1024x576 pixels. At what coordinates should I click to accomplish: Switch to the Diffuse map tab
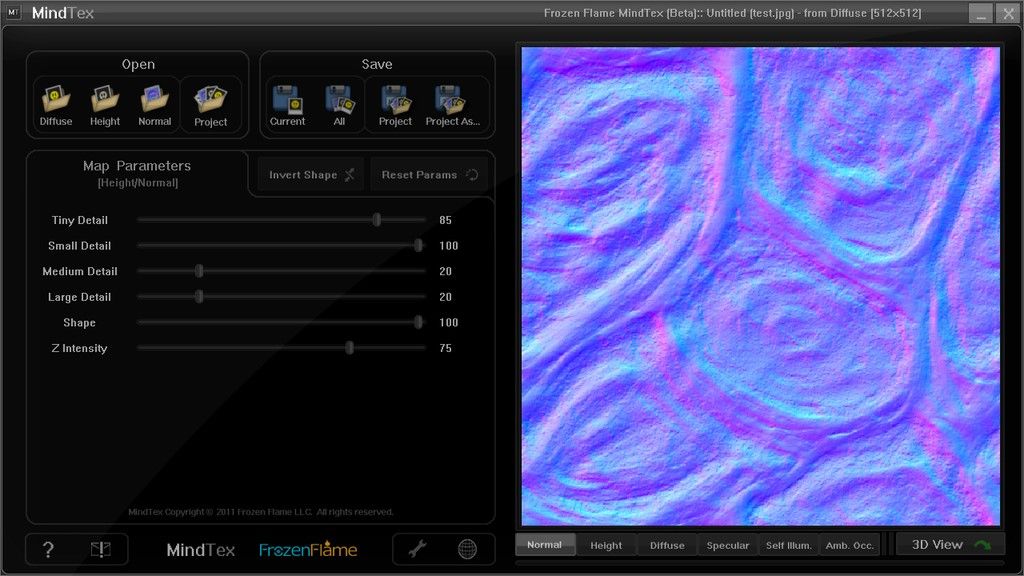pyautogui.click(x=667, y=545)
